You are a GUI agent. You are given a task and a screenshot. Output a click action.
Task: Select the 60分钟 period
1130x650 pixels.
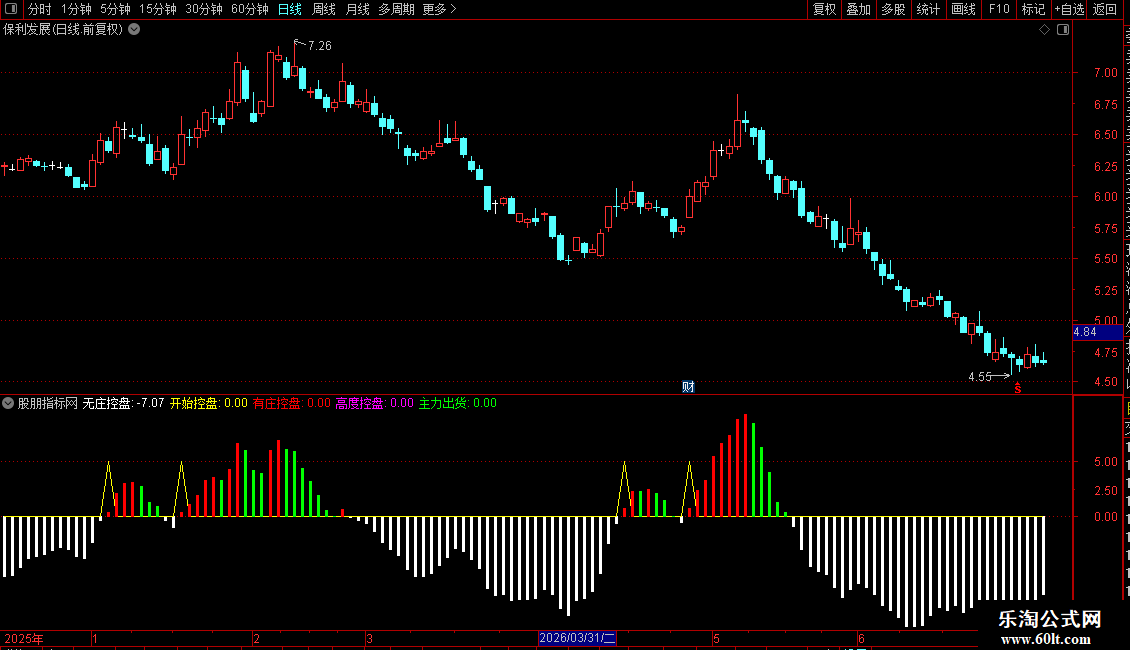click(x=250, y=9)
